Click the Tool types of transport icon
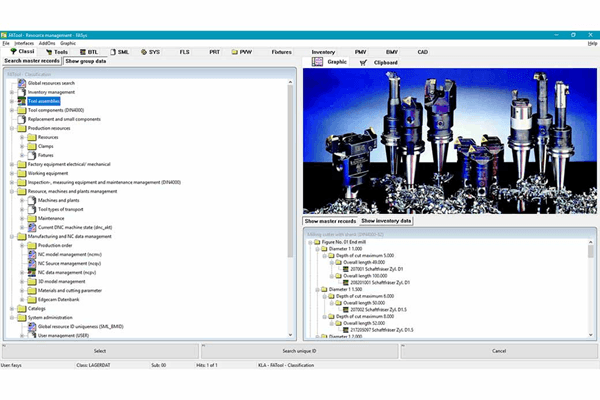The image size is (600, 400). click(32, 209)
